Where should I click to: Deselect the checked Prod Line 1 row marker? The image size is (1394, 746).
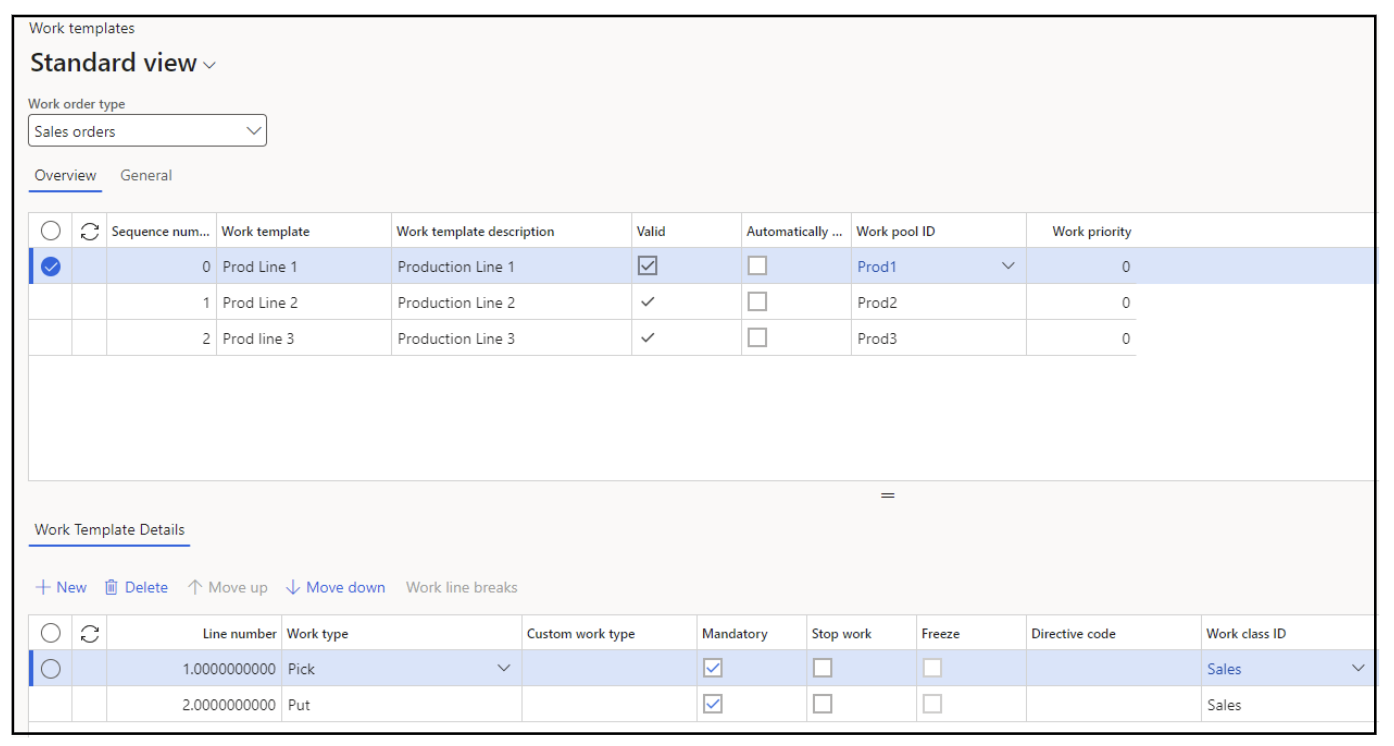(51, 267)
